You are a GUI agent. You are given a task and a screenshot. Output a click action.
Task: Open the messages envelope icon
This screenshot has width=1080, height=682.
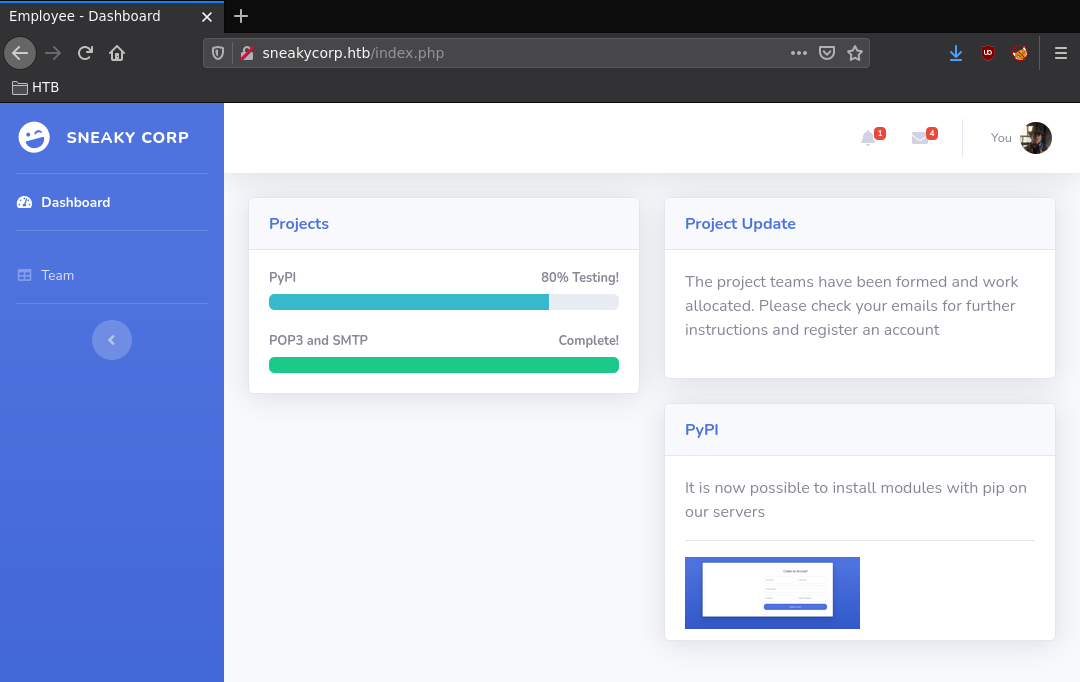tap(920, 139)
